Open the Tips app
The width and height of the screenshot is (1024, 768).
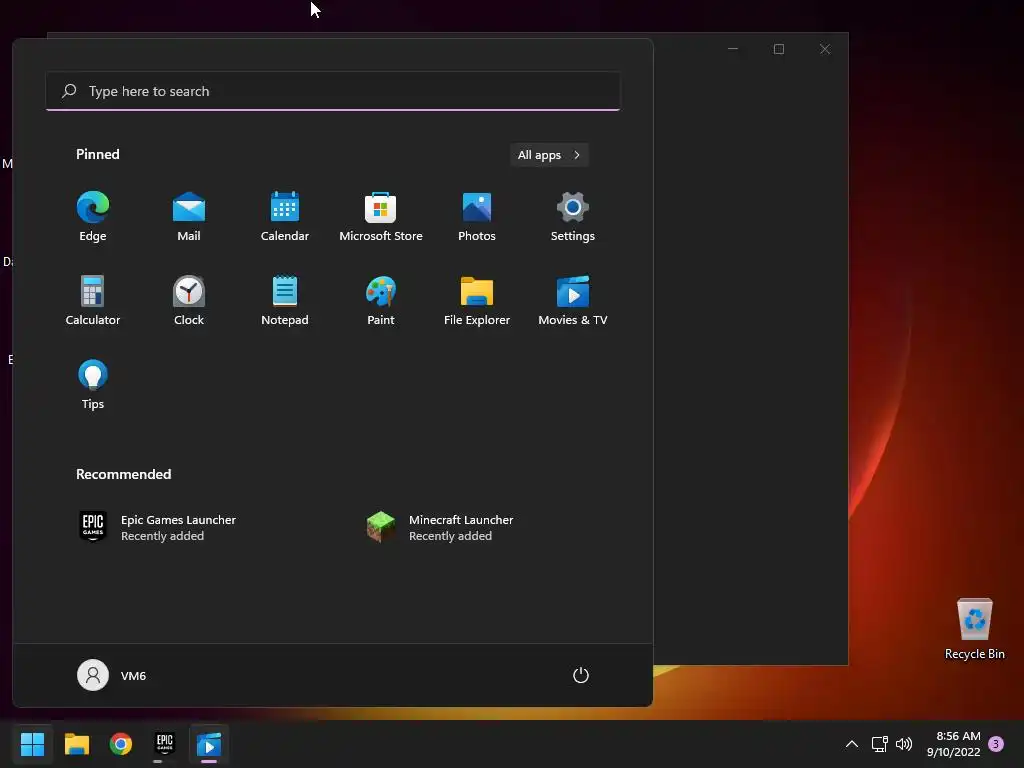click(93, 385)
